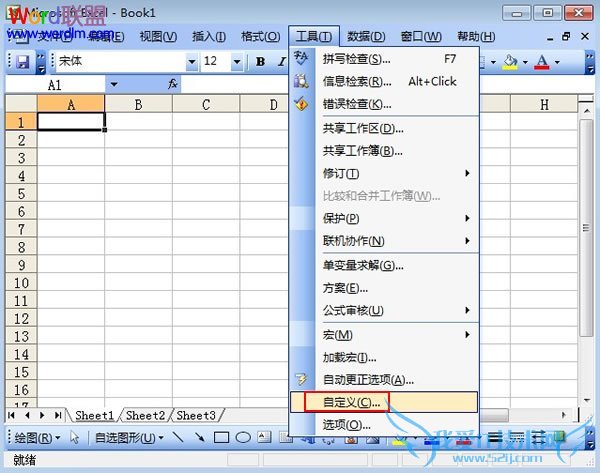Click the vertical scrollbar up arrow
600x473 pixels.
point(587,111)
